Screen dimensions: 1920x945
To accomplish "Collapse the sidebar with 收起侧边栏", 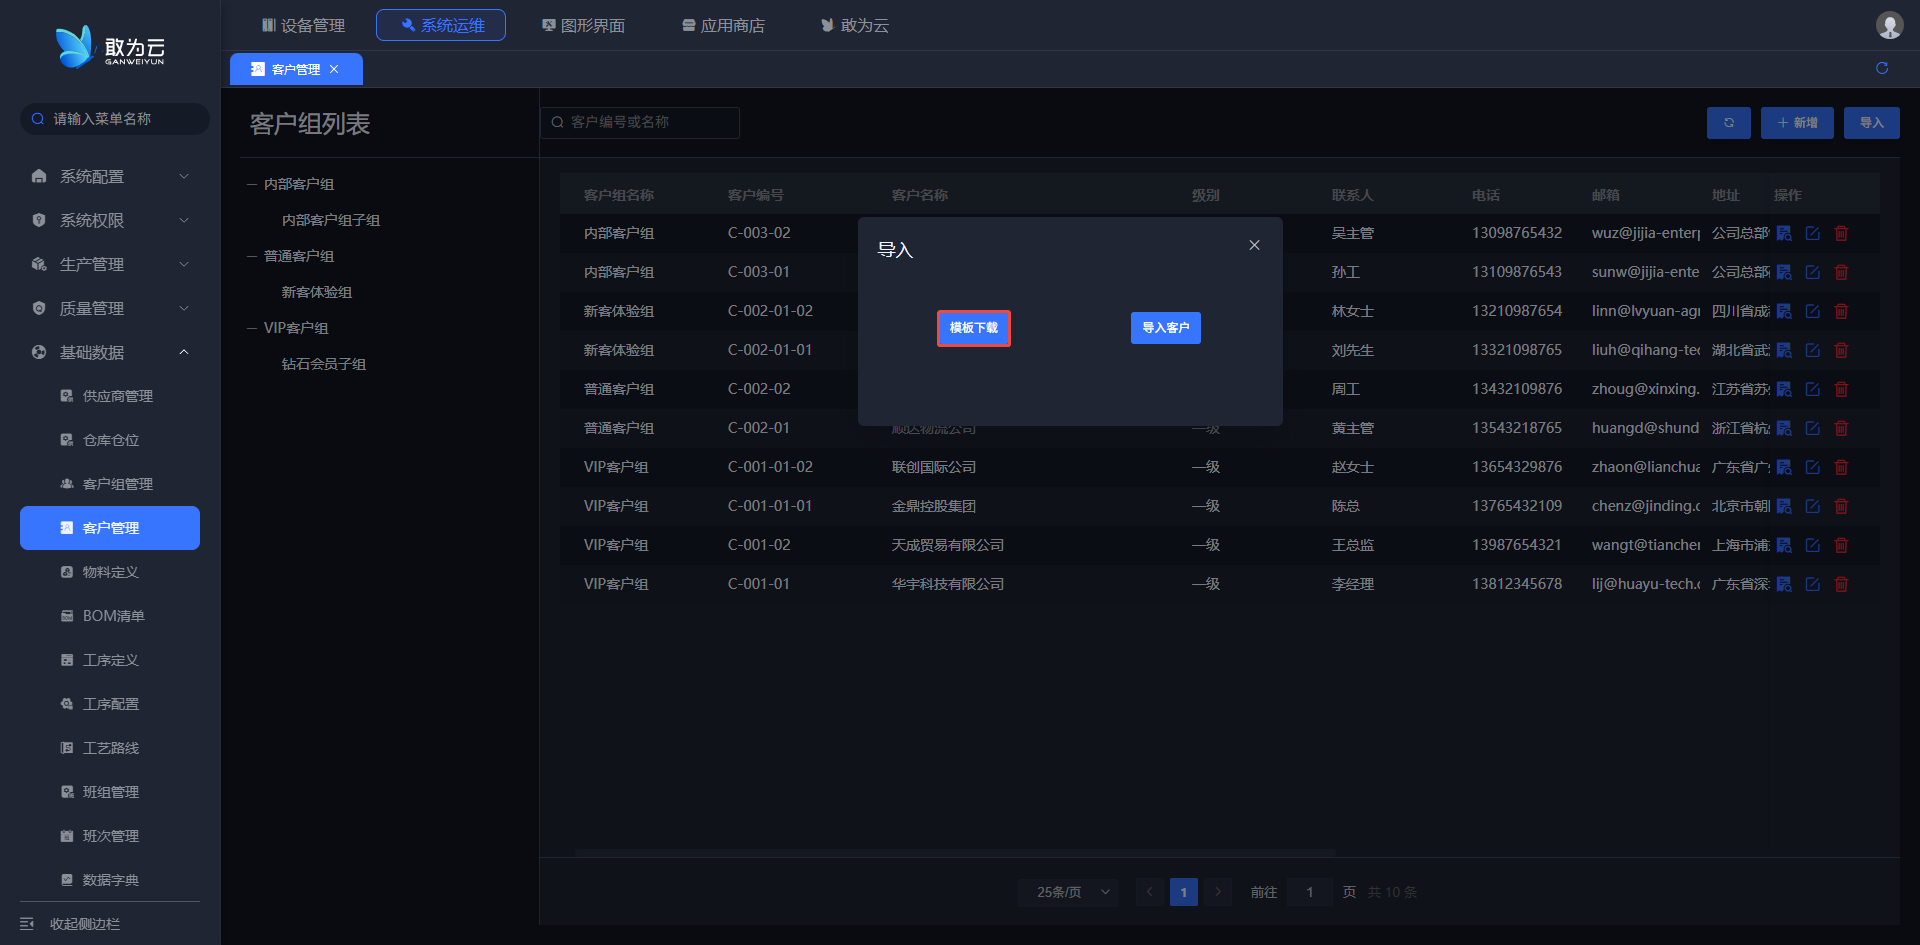I will (x=85, y=924).
